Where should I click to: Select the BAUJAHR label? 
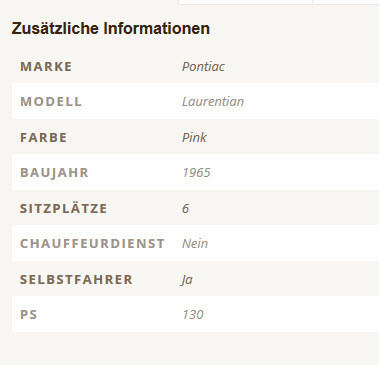point(54,173)
